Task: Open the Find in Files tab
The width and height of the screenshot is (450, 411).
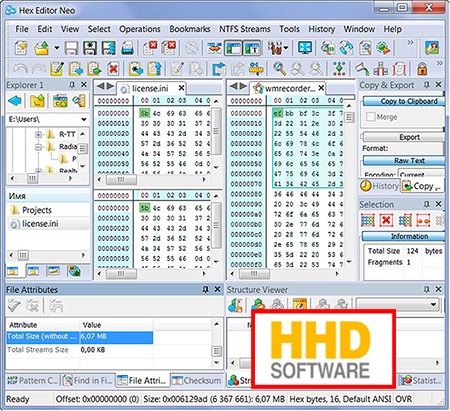Action: coord(88,380)
